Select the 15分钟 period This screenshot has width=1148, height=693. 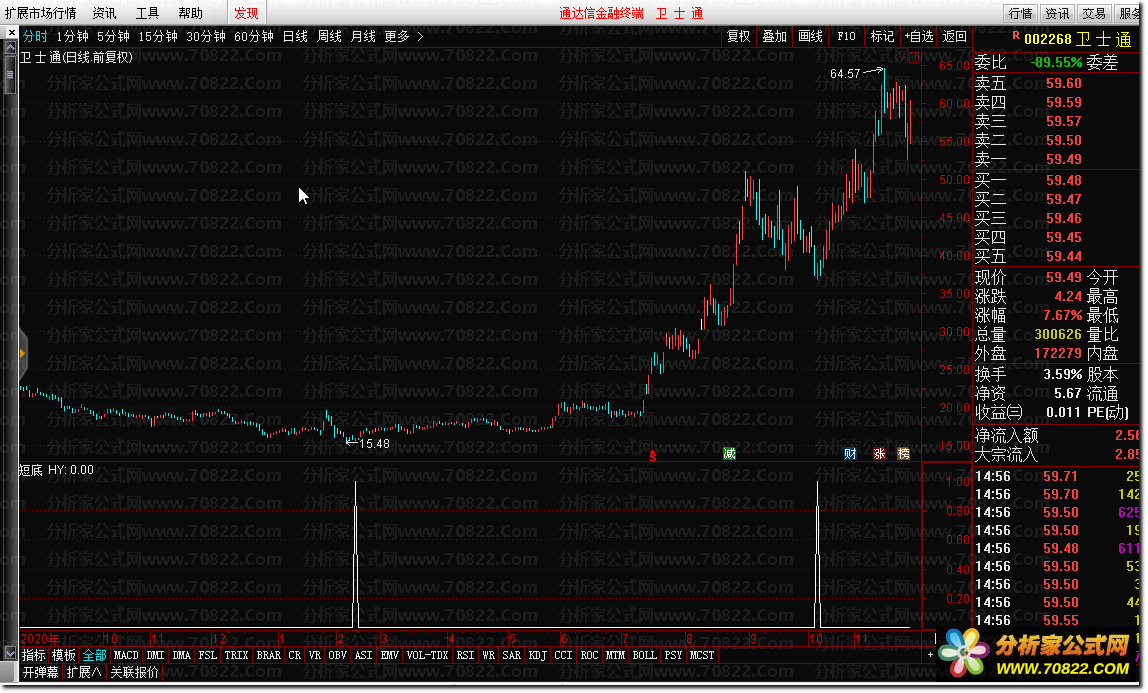(158, 37)
